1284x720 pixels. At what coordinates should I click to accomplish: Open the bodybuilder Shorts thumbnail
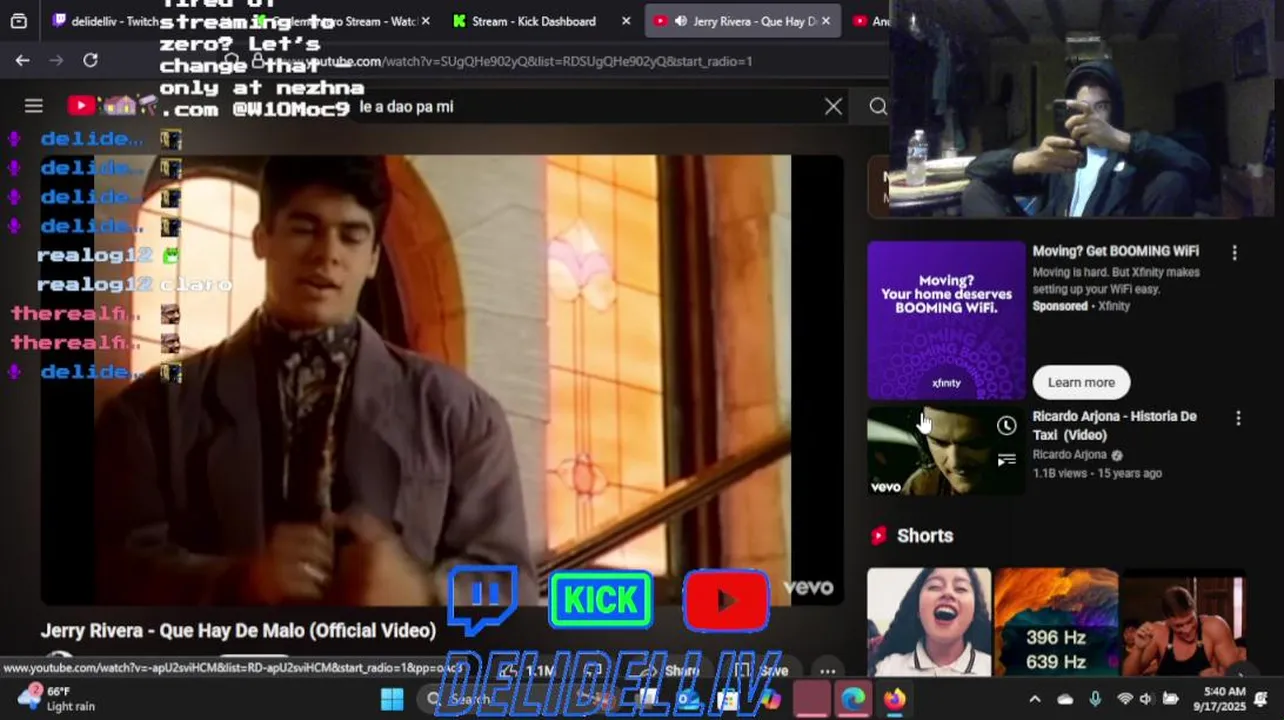pyautogui.click(x=1183, y=622)
